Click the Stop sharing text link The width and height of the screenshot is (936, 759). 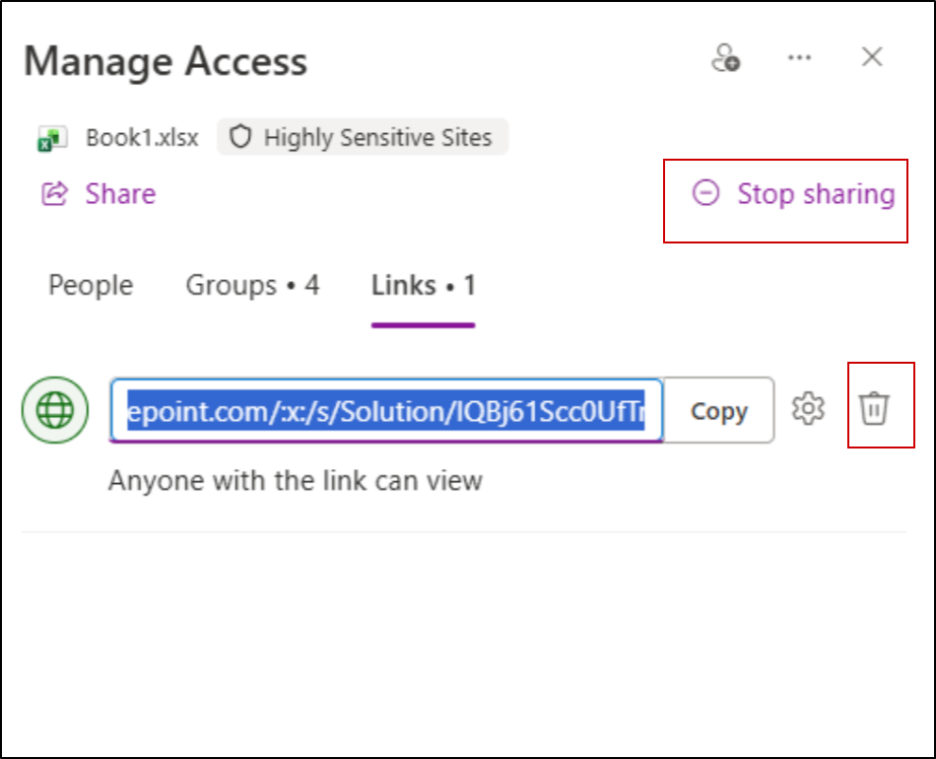816,193
